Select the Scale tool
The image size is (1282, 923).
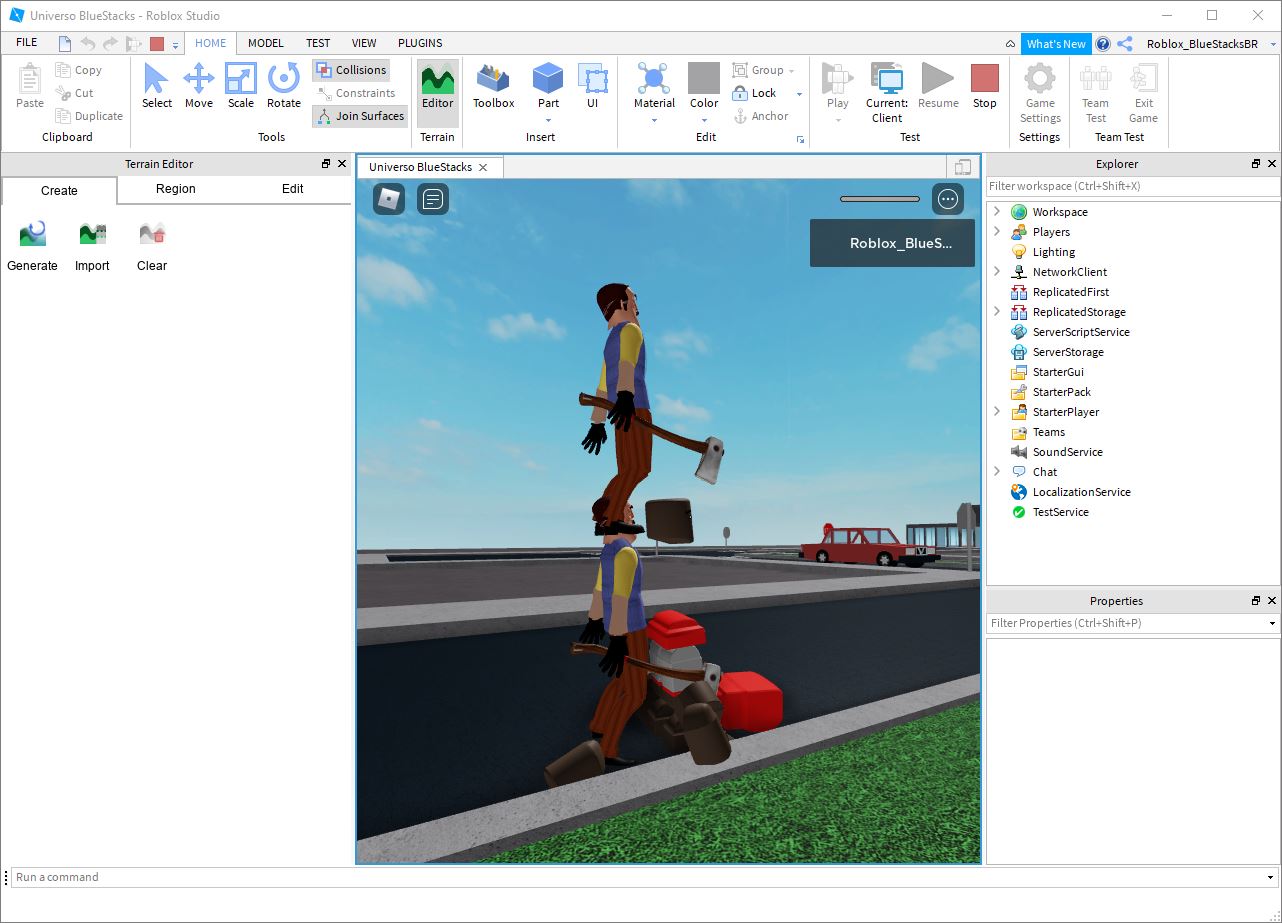[241, 86]
